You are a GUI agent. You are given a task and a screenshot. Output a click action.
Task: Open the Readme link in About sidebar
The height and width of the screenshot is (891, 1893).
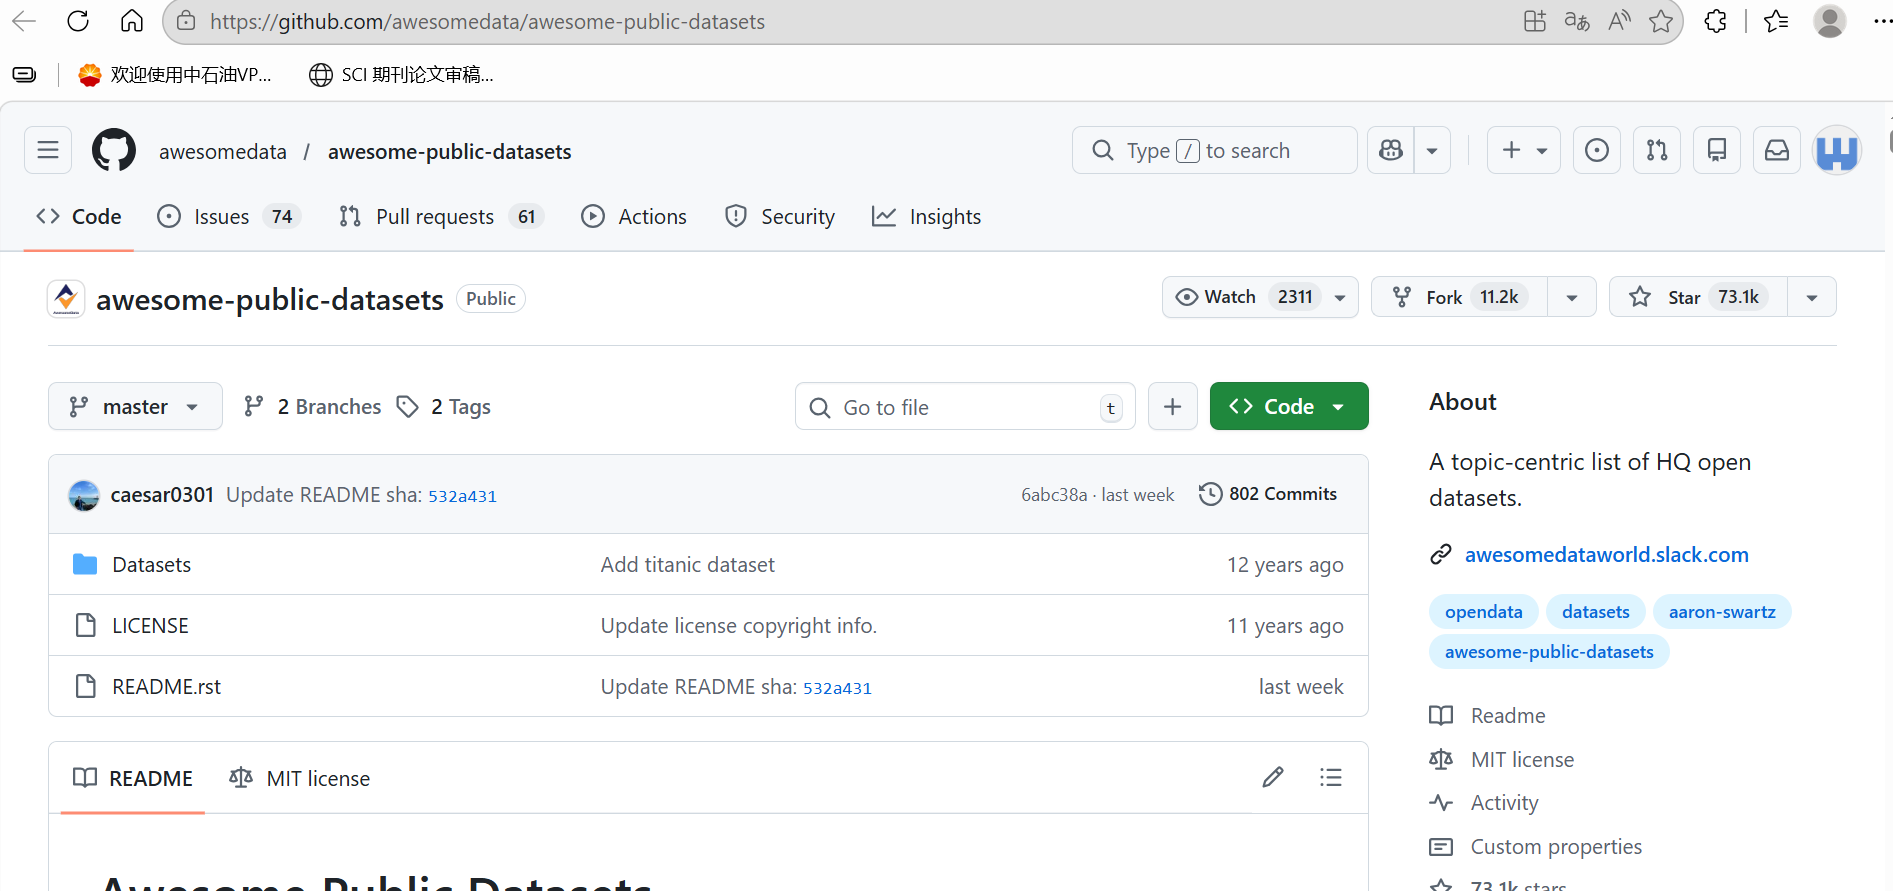pyautogui.click(x=1508, y=716)
